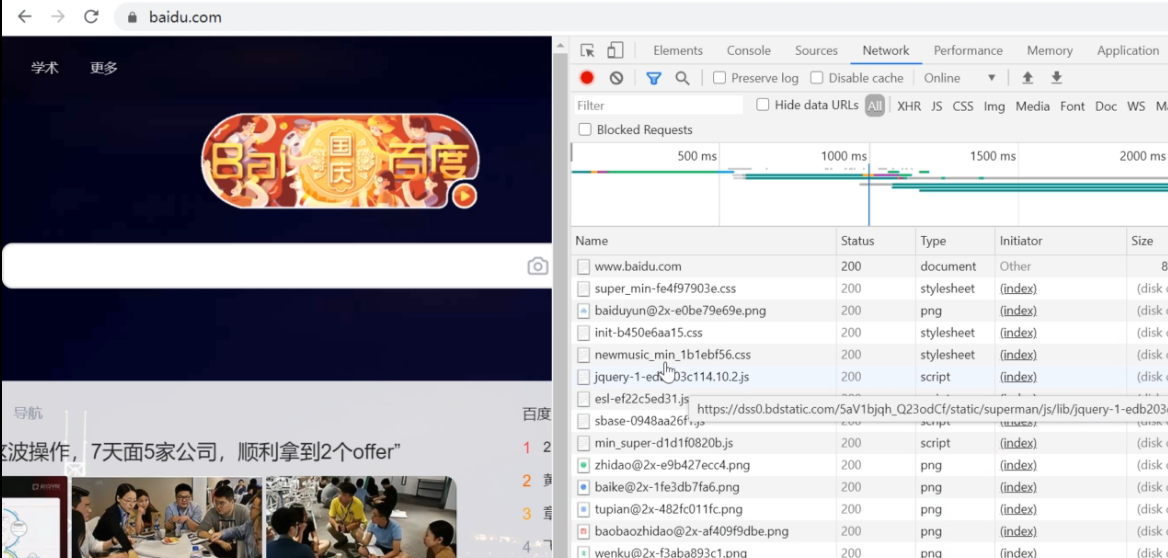This screenshot has height=558, width=1168.
Task: Select the All filter type
Action: 875,107
